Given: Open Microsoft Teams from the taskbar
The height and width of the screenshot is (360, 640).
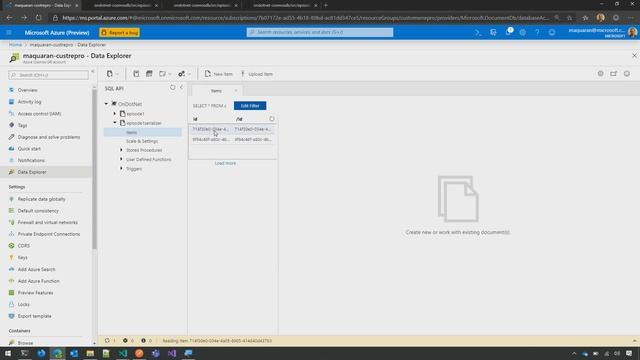Looking at the screenshot, I should [156, 353].
